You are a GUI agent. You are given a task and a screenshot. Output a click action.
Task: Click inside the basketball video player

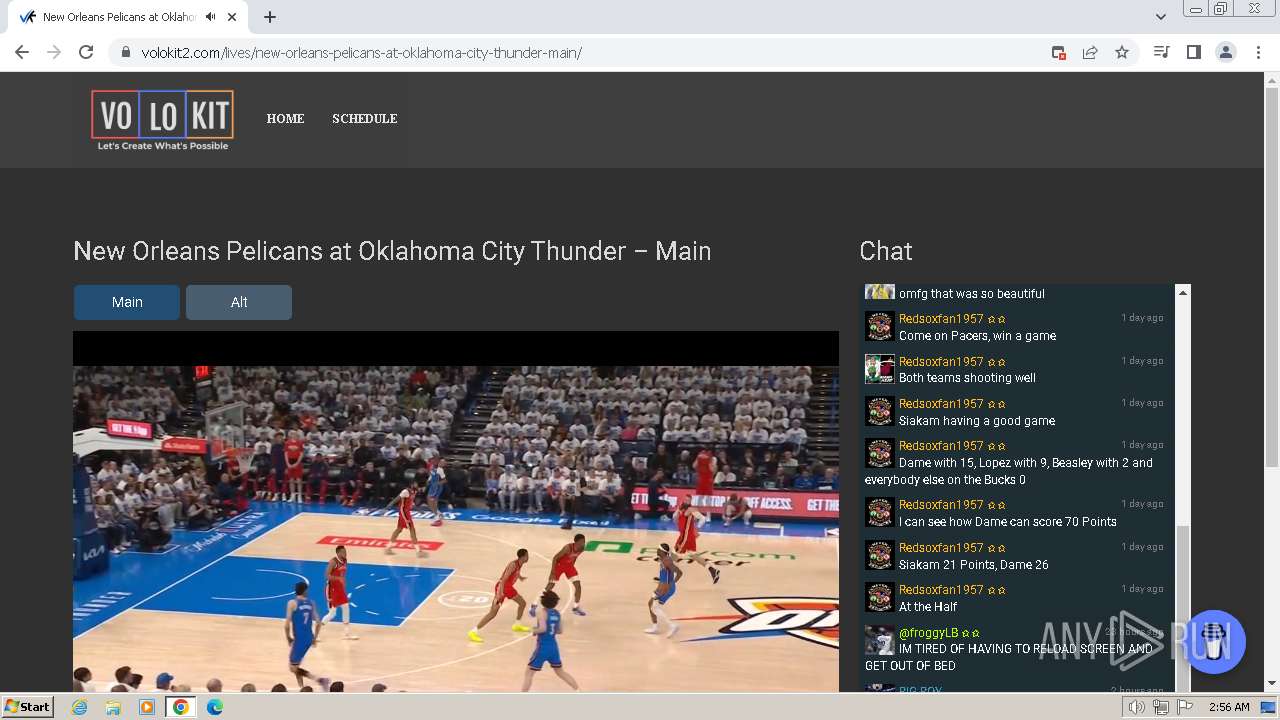(x=456, y=512)
